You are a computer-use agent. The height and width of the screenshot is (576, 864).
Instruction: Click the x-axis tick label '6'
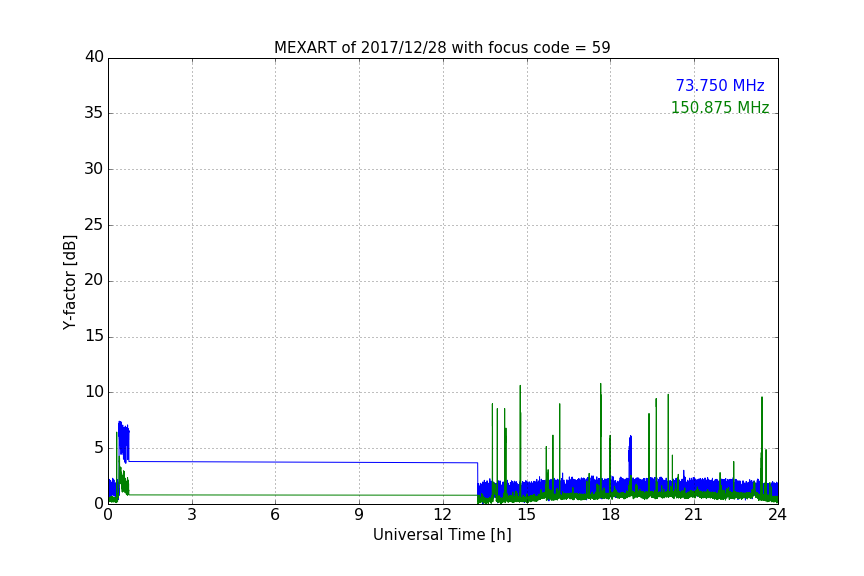pyautogui.click(x=275, y=515)
